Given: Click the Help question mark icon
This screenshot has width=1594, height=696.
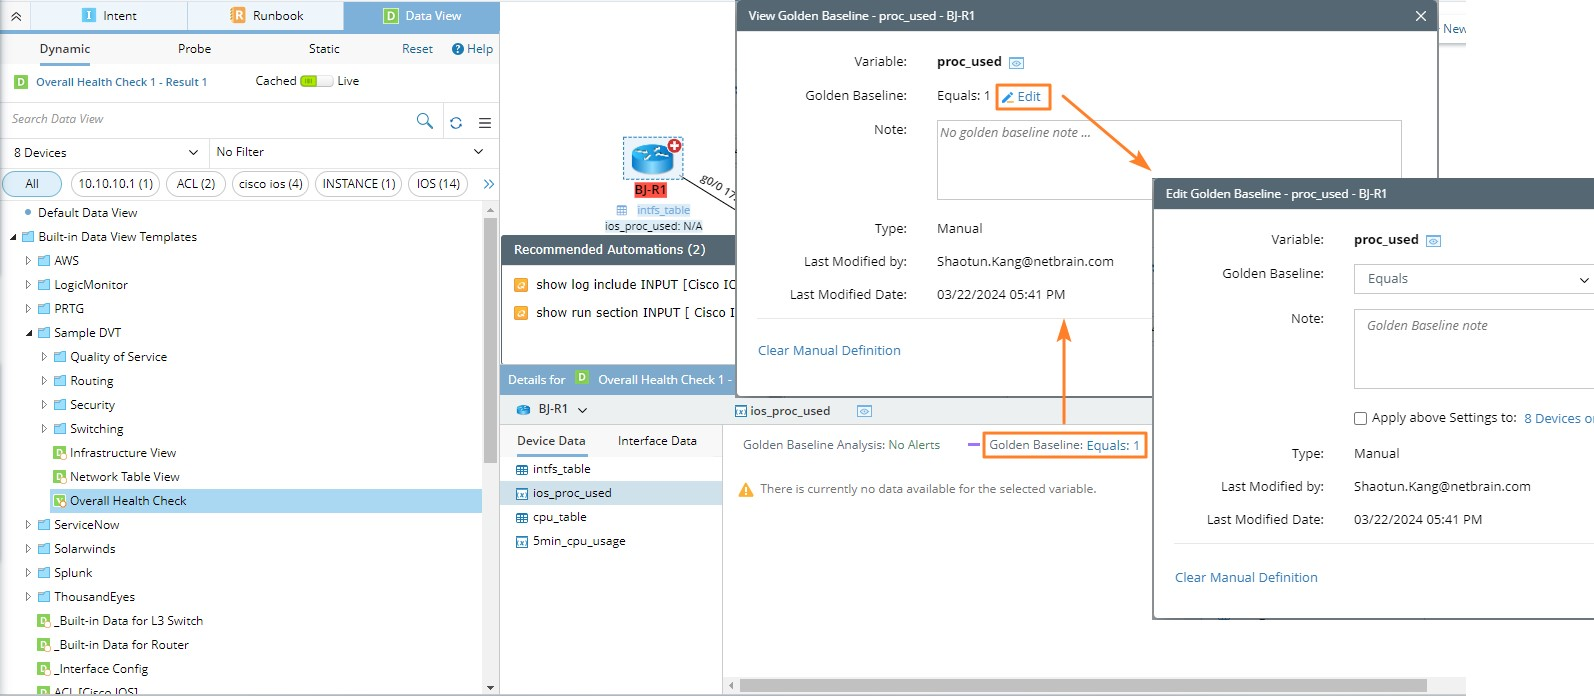Looking at the screenshot, I should coord(458,49).
